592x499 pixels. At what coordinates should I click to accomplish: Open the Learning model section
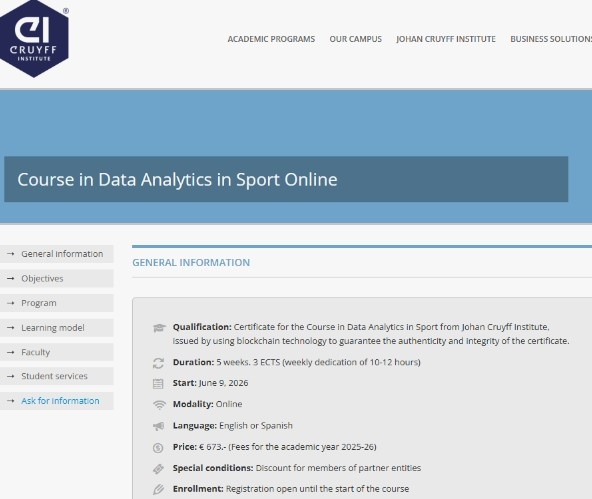[x=57, y=328]
